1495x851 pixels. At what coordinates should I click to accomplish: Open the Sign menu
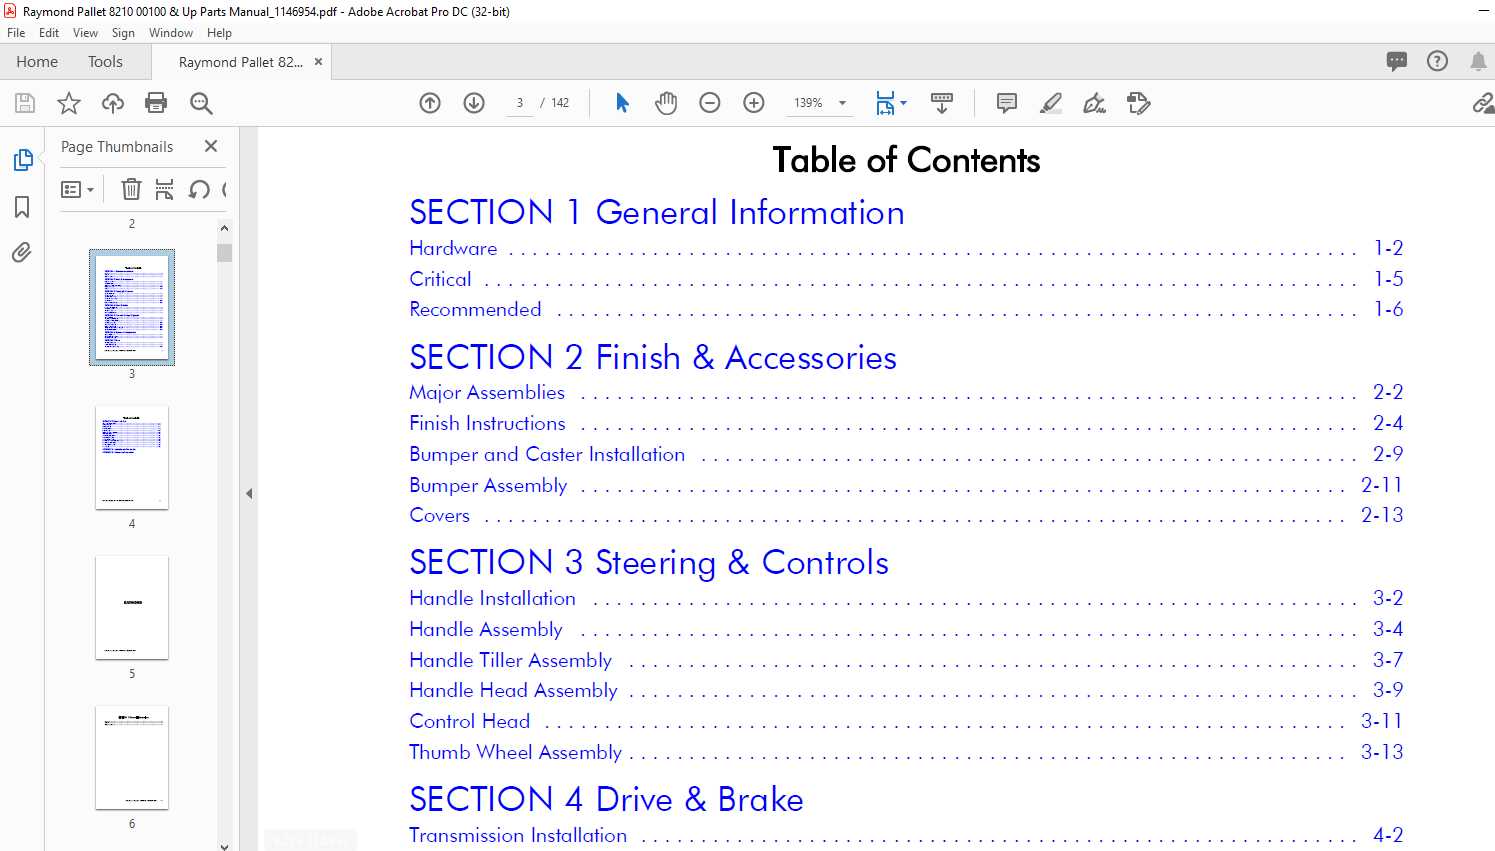(x=123, y=33)
